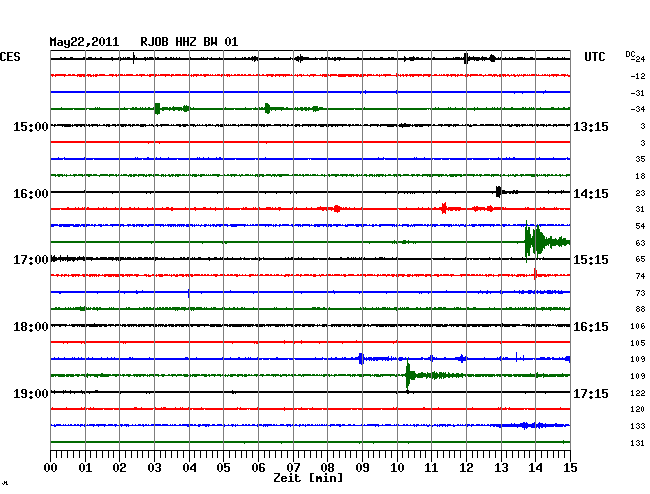
Task: Select the DC value 63
Action: click(x=640, y=243)
